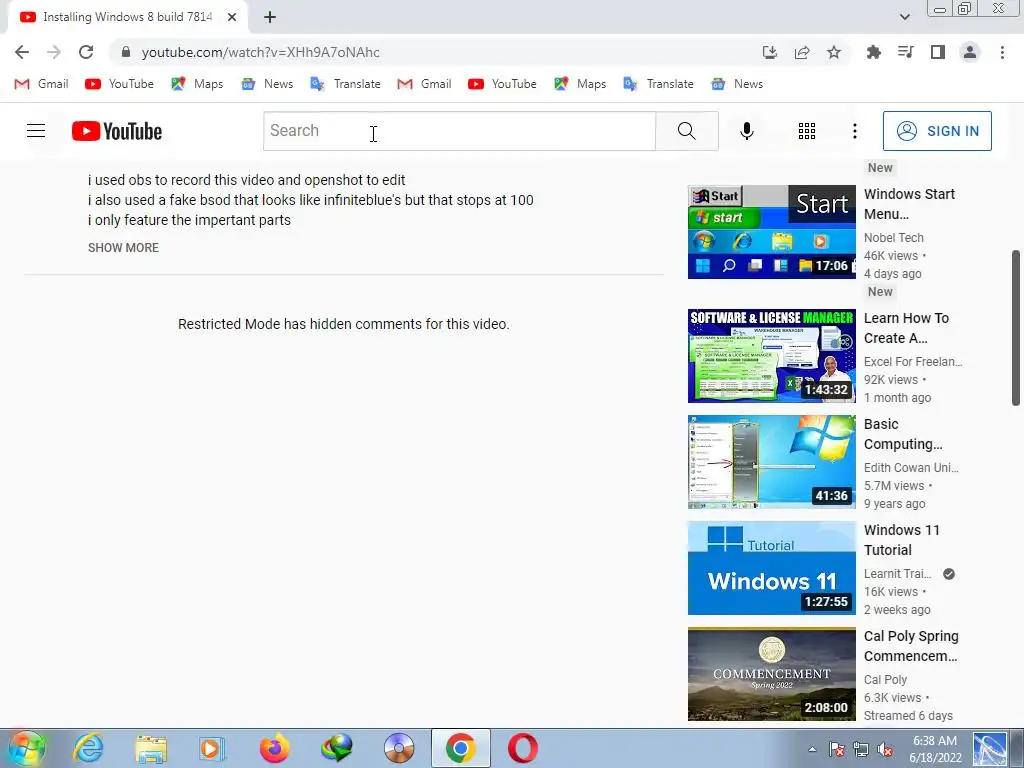Click the YouTube logo
Screen dimensions: 1024x768
117,131
